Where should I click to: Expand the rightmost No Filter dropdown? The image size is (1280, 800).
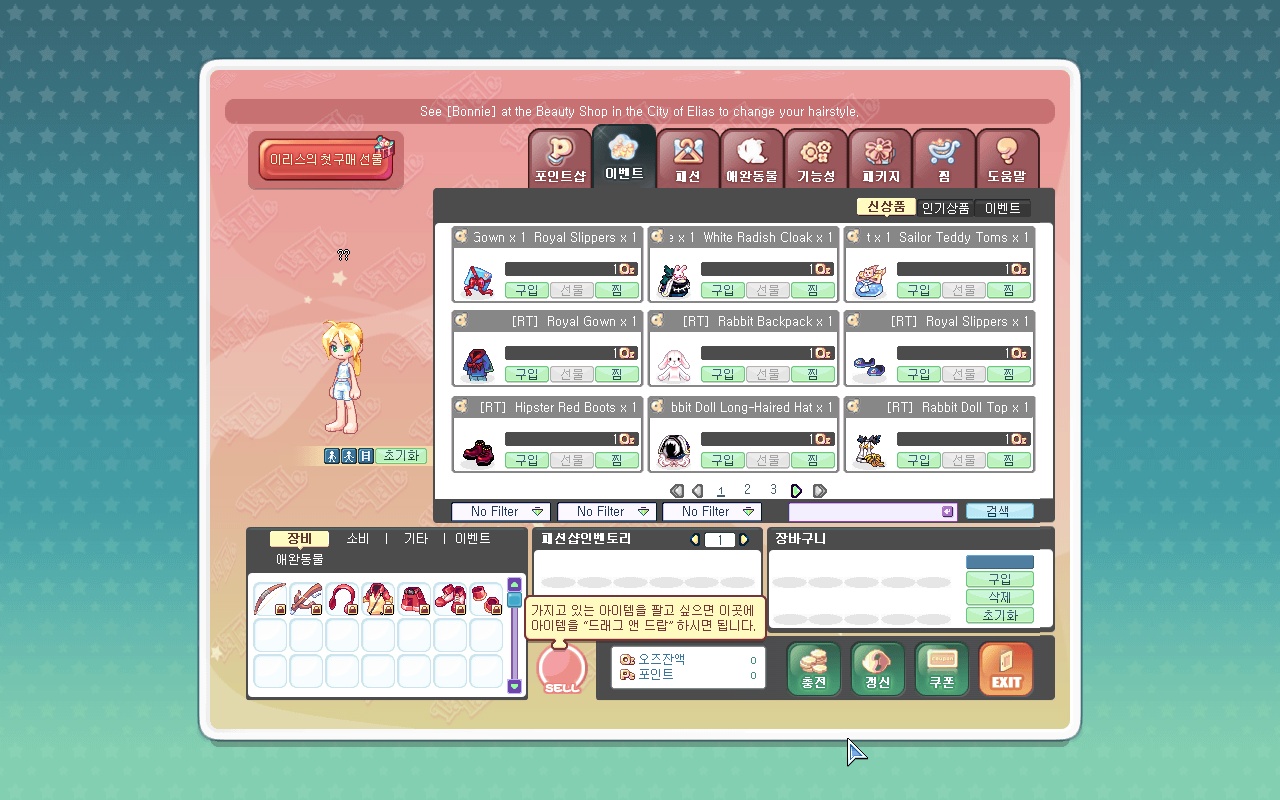click(712, 512)
